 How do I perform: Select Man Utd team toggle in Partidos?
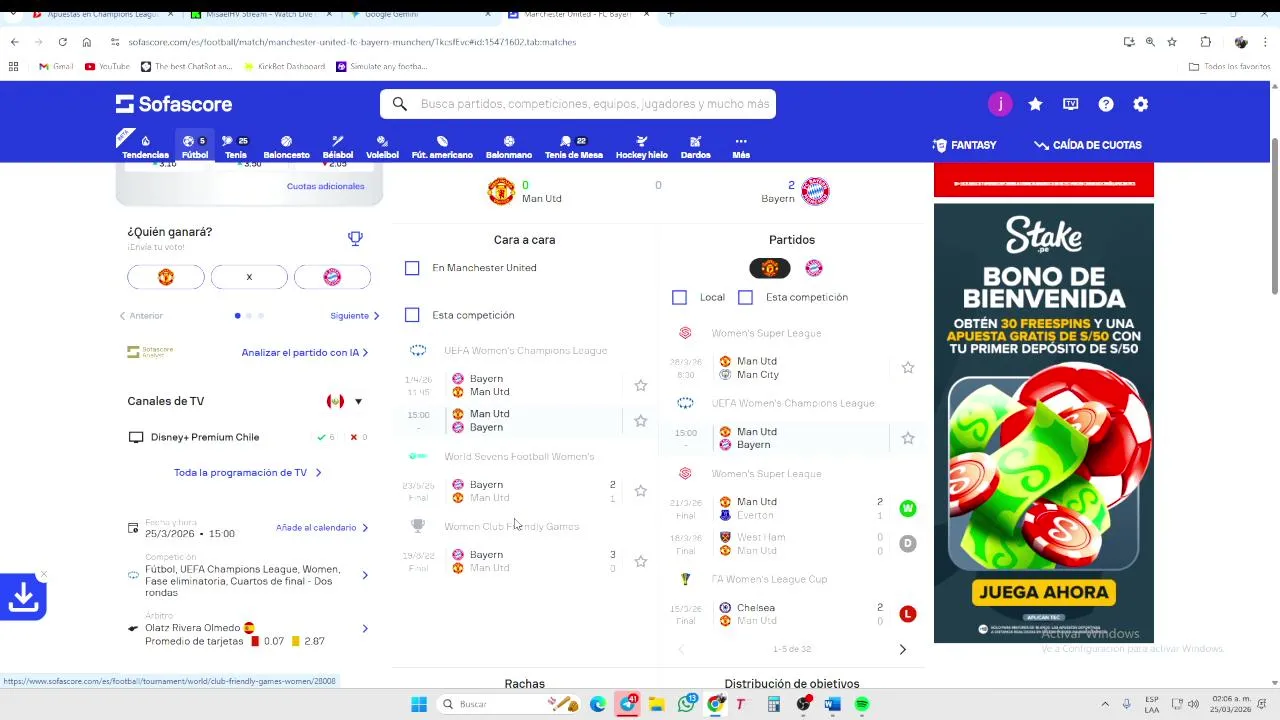pos(770,268)
